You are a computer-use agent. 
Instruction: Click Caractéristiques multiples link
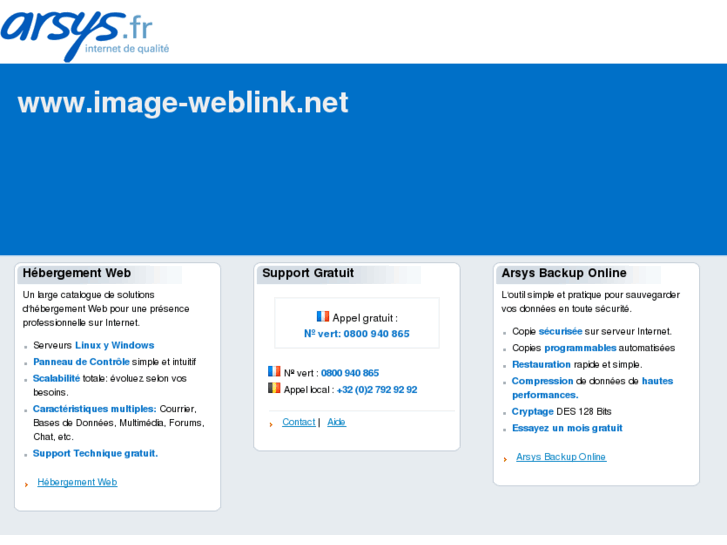coord(95,409)
